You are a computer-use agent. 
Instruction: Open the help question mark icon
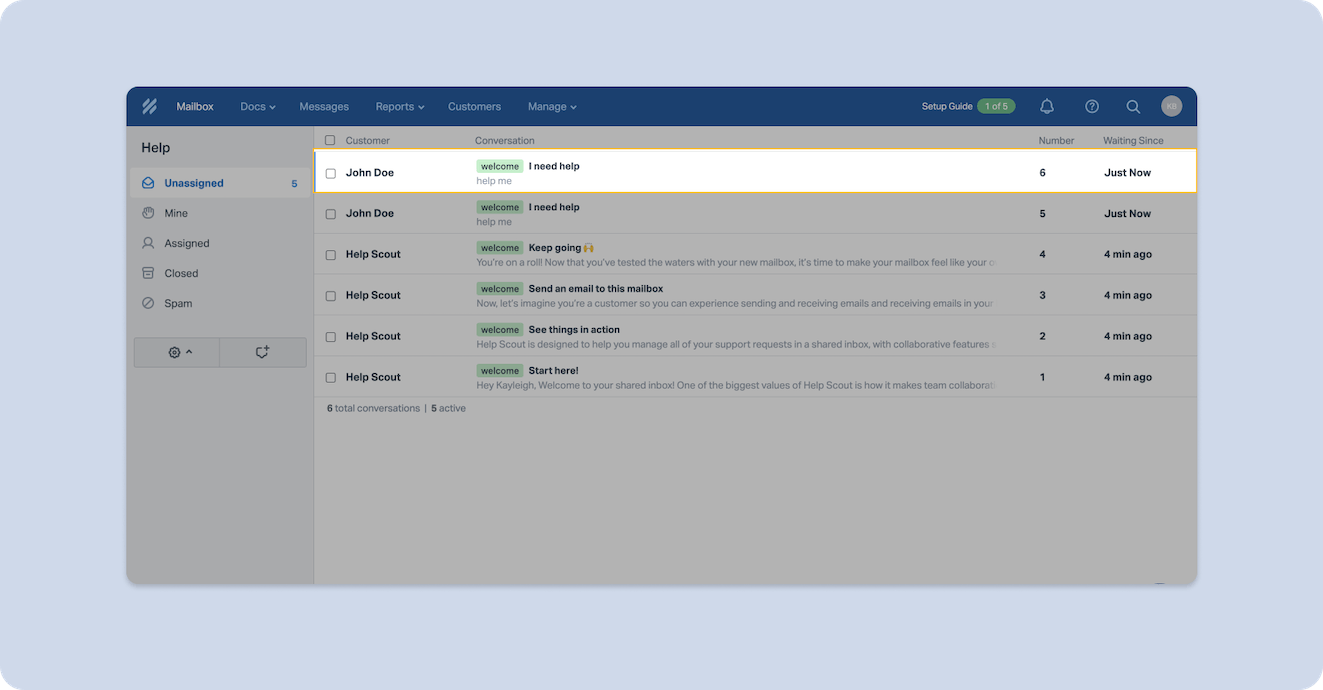pos(1092,106)
